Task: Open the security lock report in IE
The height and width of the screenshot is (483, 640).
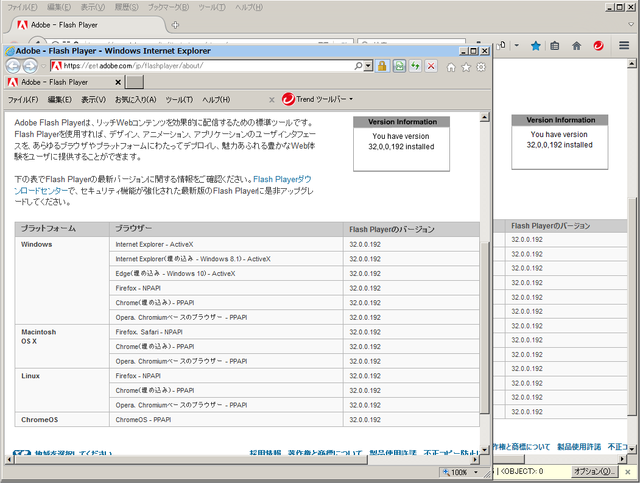Action: click(x=382, y=66)
